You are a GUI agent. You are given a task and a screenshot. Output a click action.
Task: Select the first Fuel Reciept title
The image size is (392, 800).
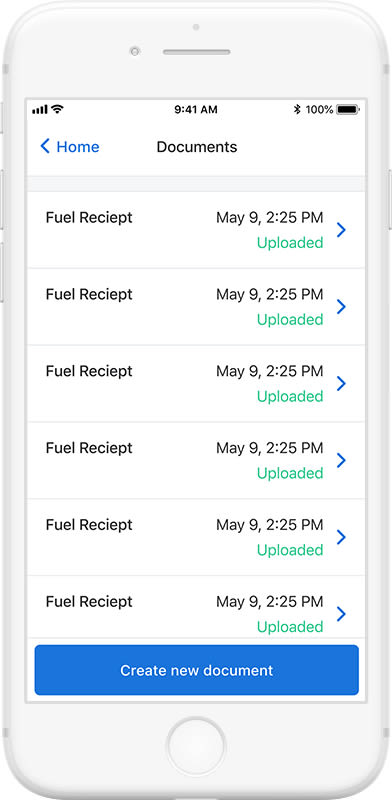point(89,218)
